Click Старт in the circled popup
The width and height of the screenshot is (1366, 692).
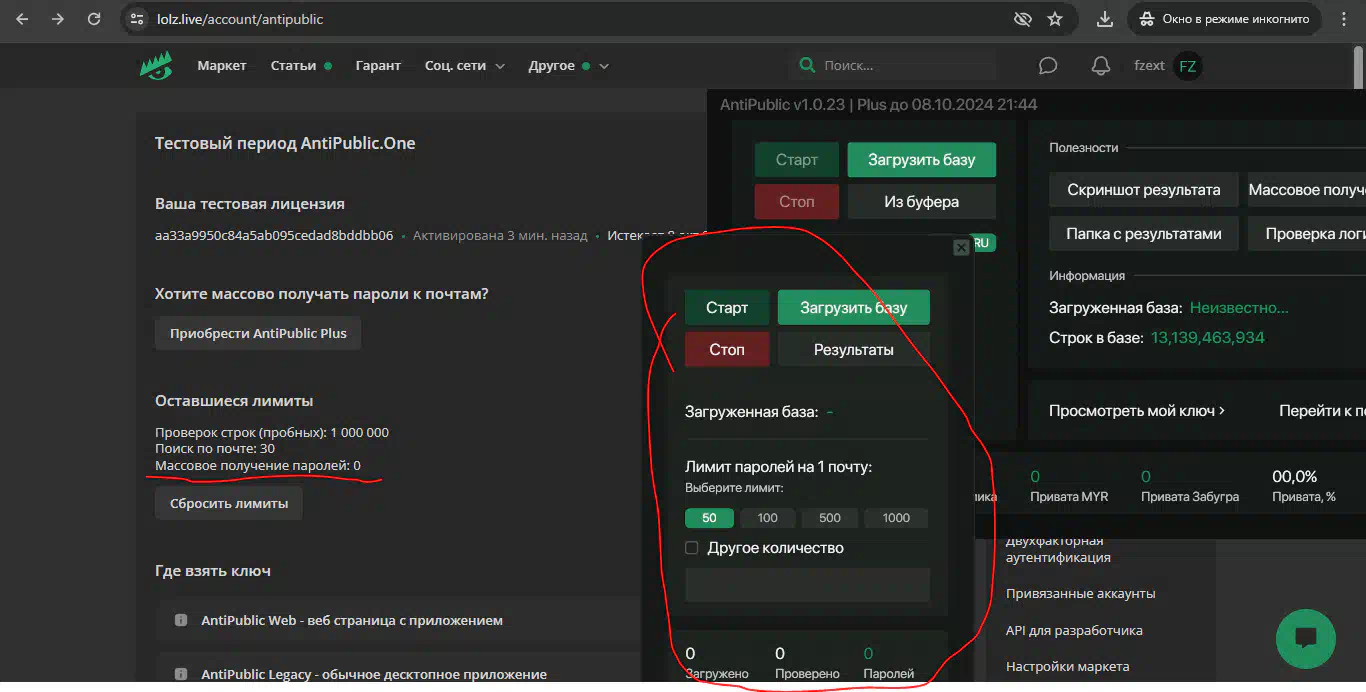[x=727, y=307]
